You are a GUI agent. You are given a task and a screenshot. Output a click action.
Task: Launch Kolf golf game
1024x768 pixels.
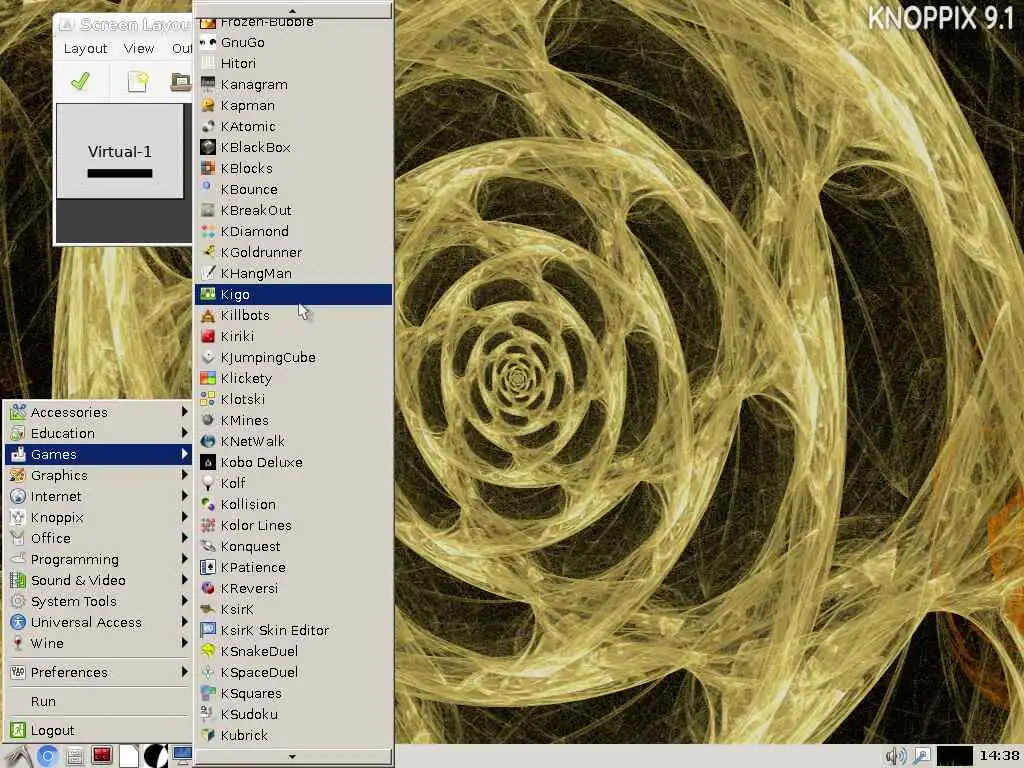pos(293,483)
